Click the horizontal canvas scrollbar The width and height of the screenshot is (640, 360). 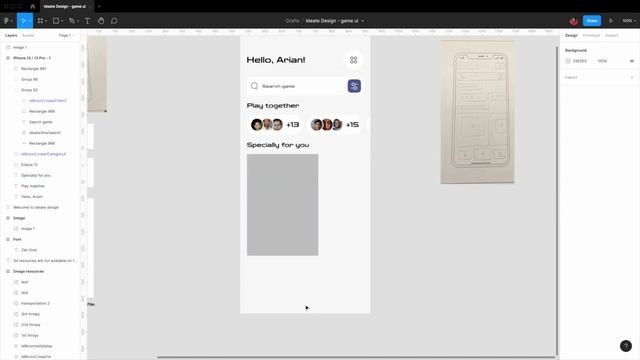tap(357, 357)
